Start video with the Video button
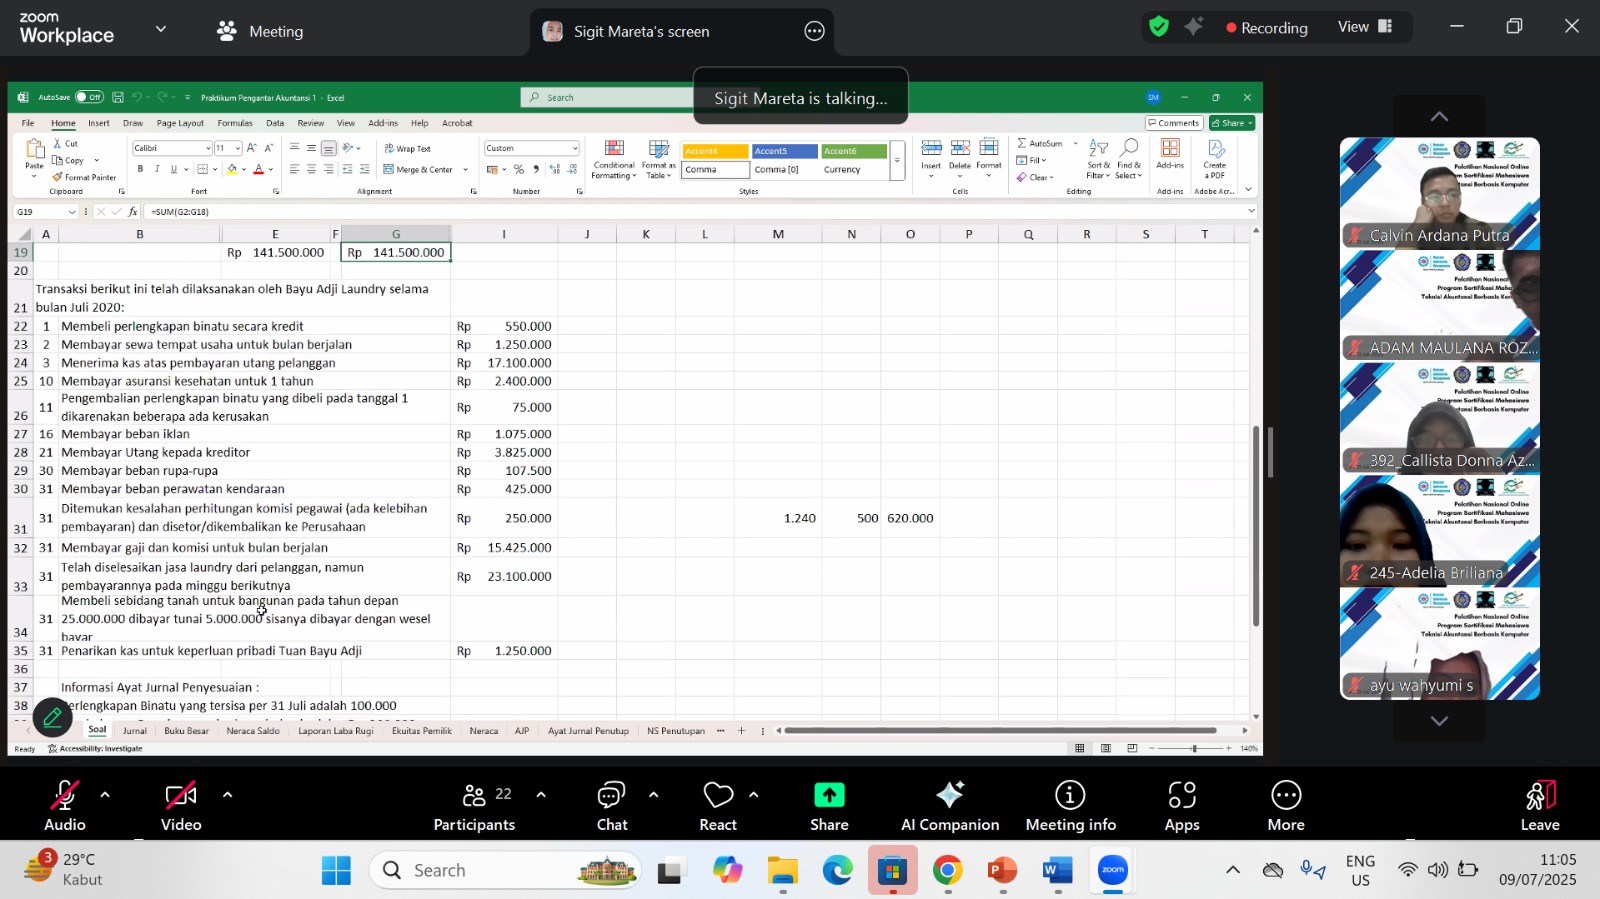1600x899 pixels. click(x=181, y=806)
